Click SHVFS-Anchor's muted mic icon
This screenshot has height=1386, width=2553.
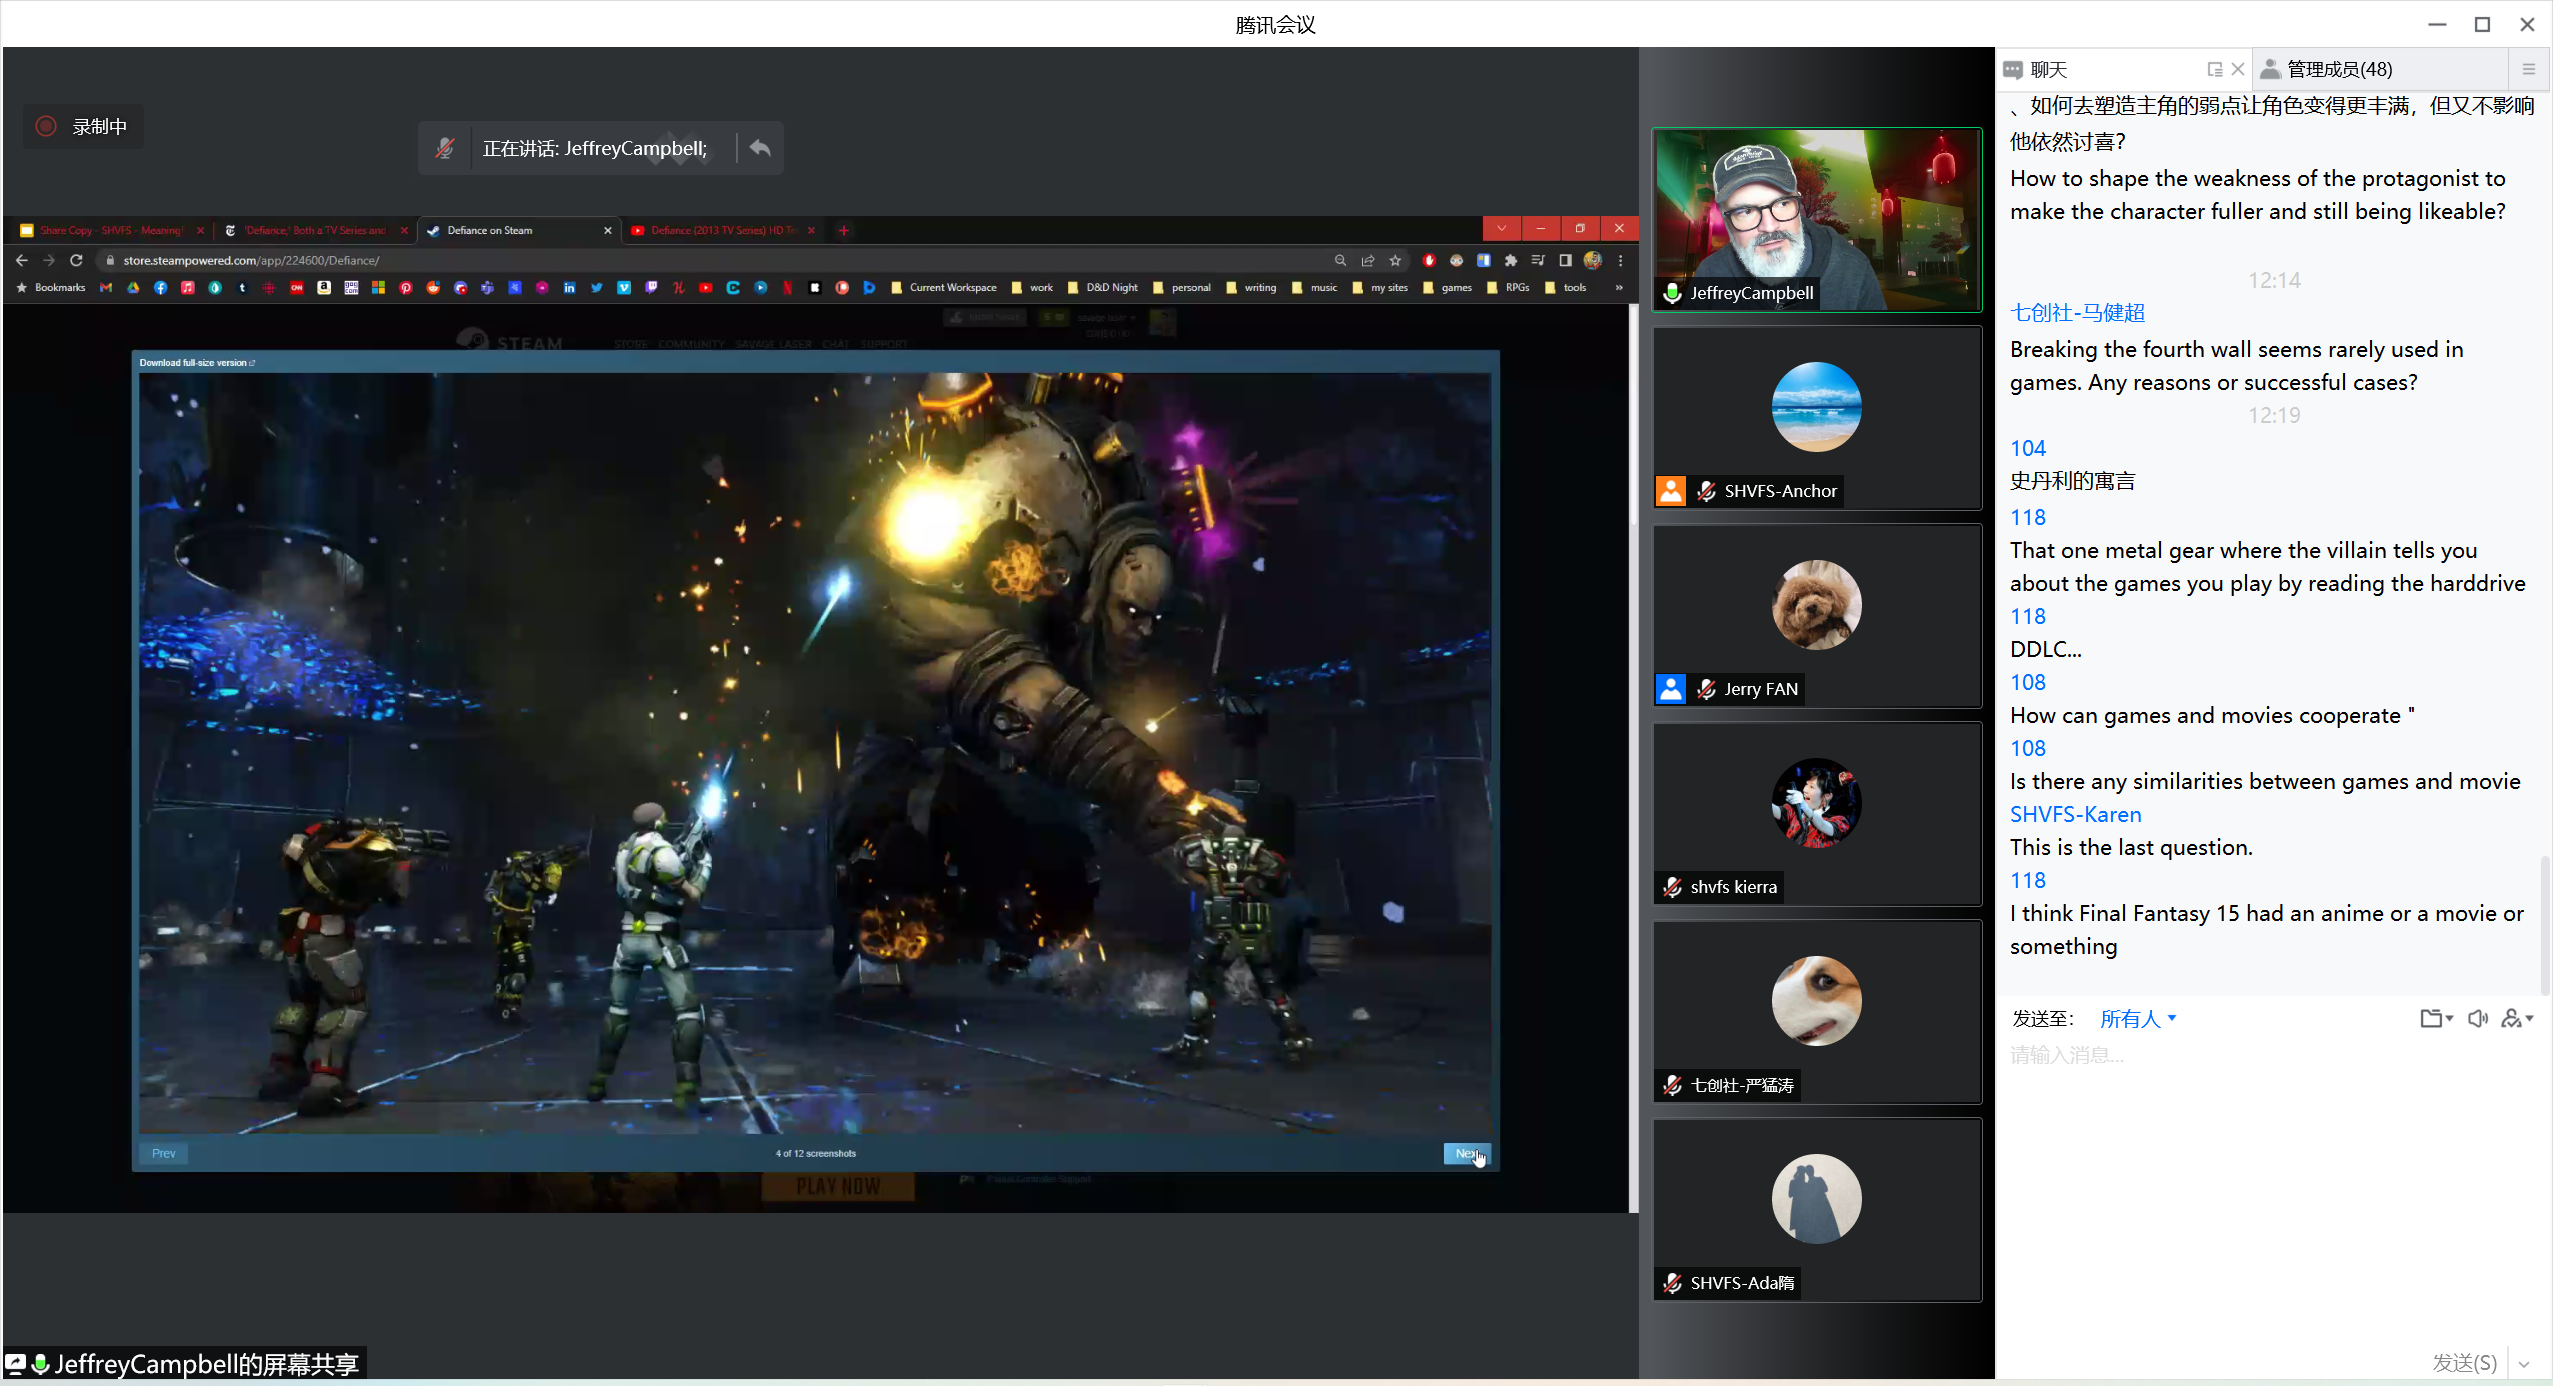(1707, 491)
